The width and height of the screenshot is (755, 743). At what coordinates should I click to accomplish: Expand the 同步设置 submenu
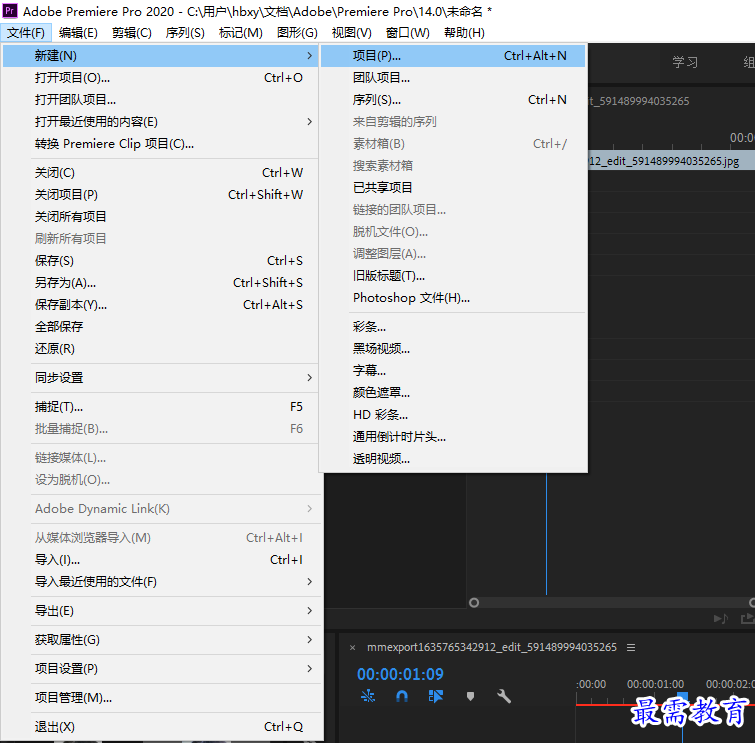click(x=160, y=378)
